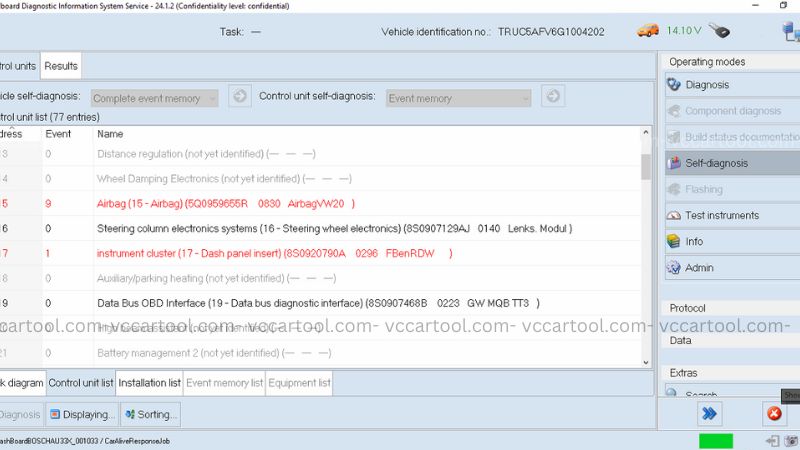Select Self-diagnosis mode
The image size is (800, 450).
732,163
